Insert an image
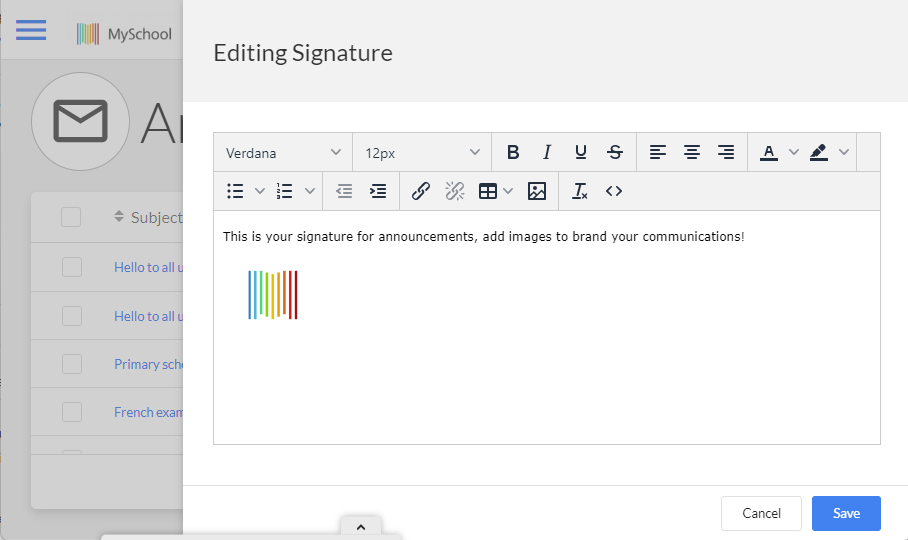Image resolution: width=908 pixels, height=540 pixels. 537,191
